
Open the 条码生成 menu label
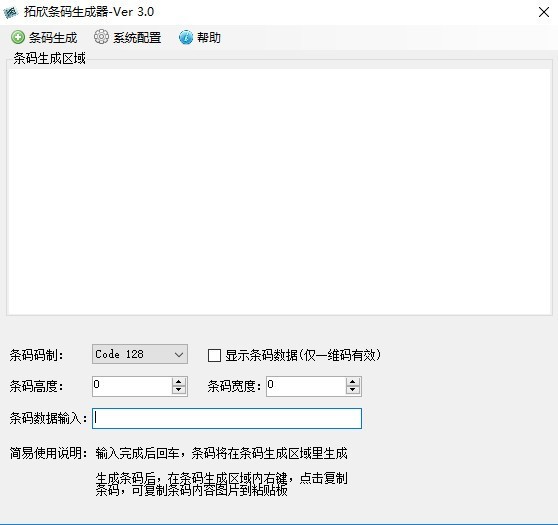[x=53, y=38]
